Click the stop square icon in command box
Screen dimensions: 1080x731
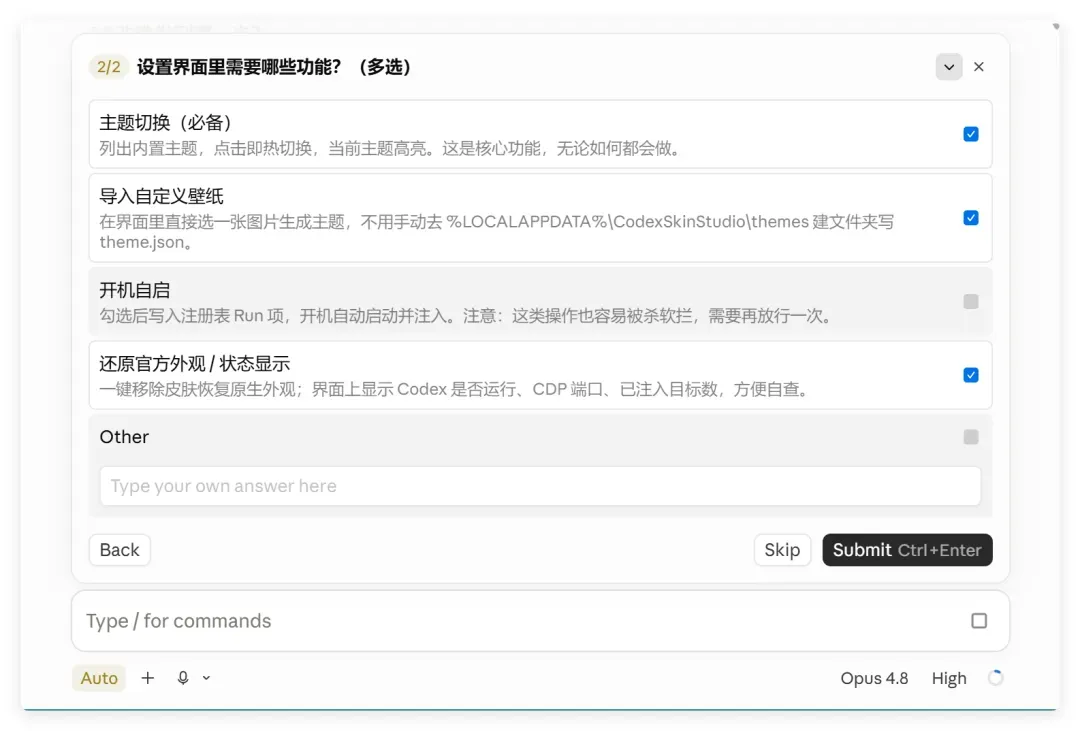tap(979, 621)
